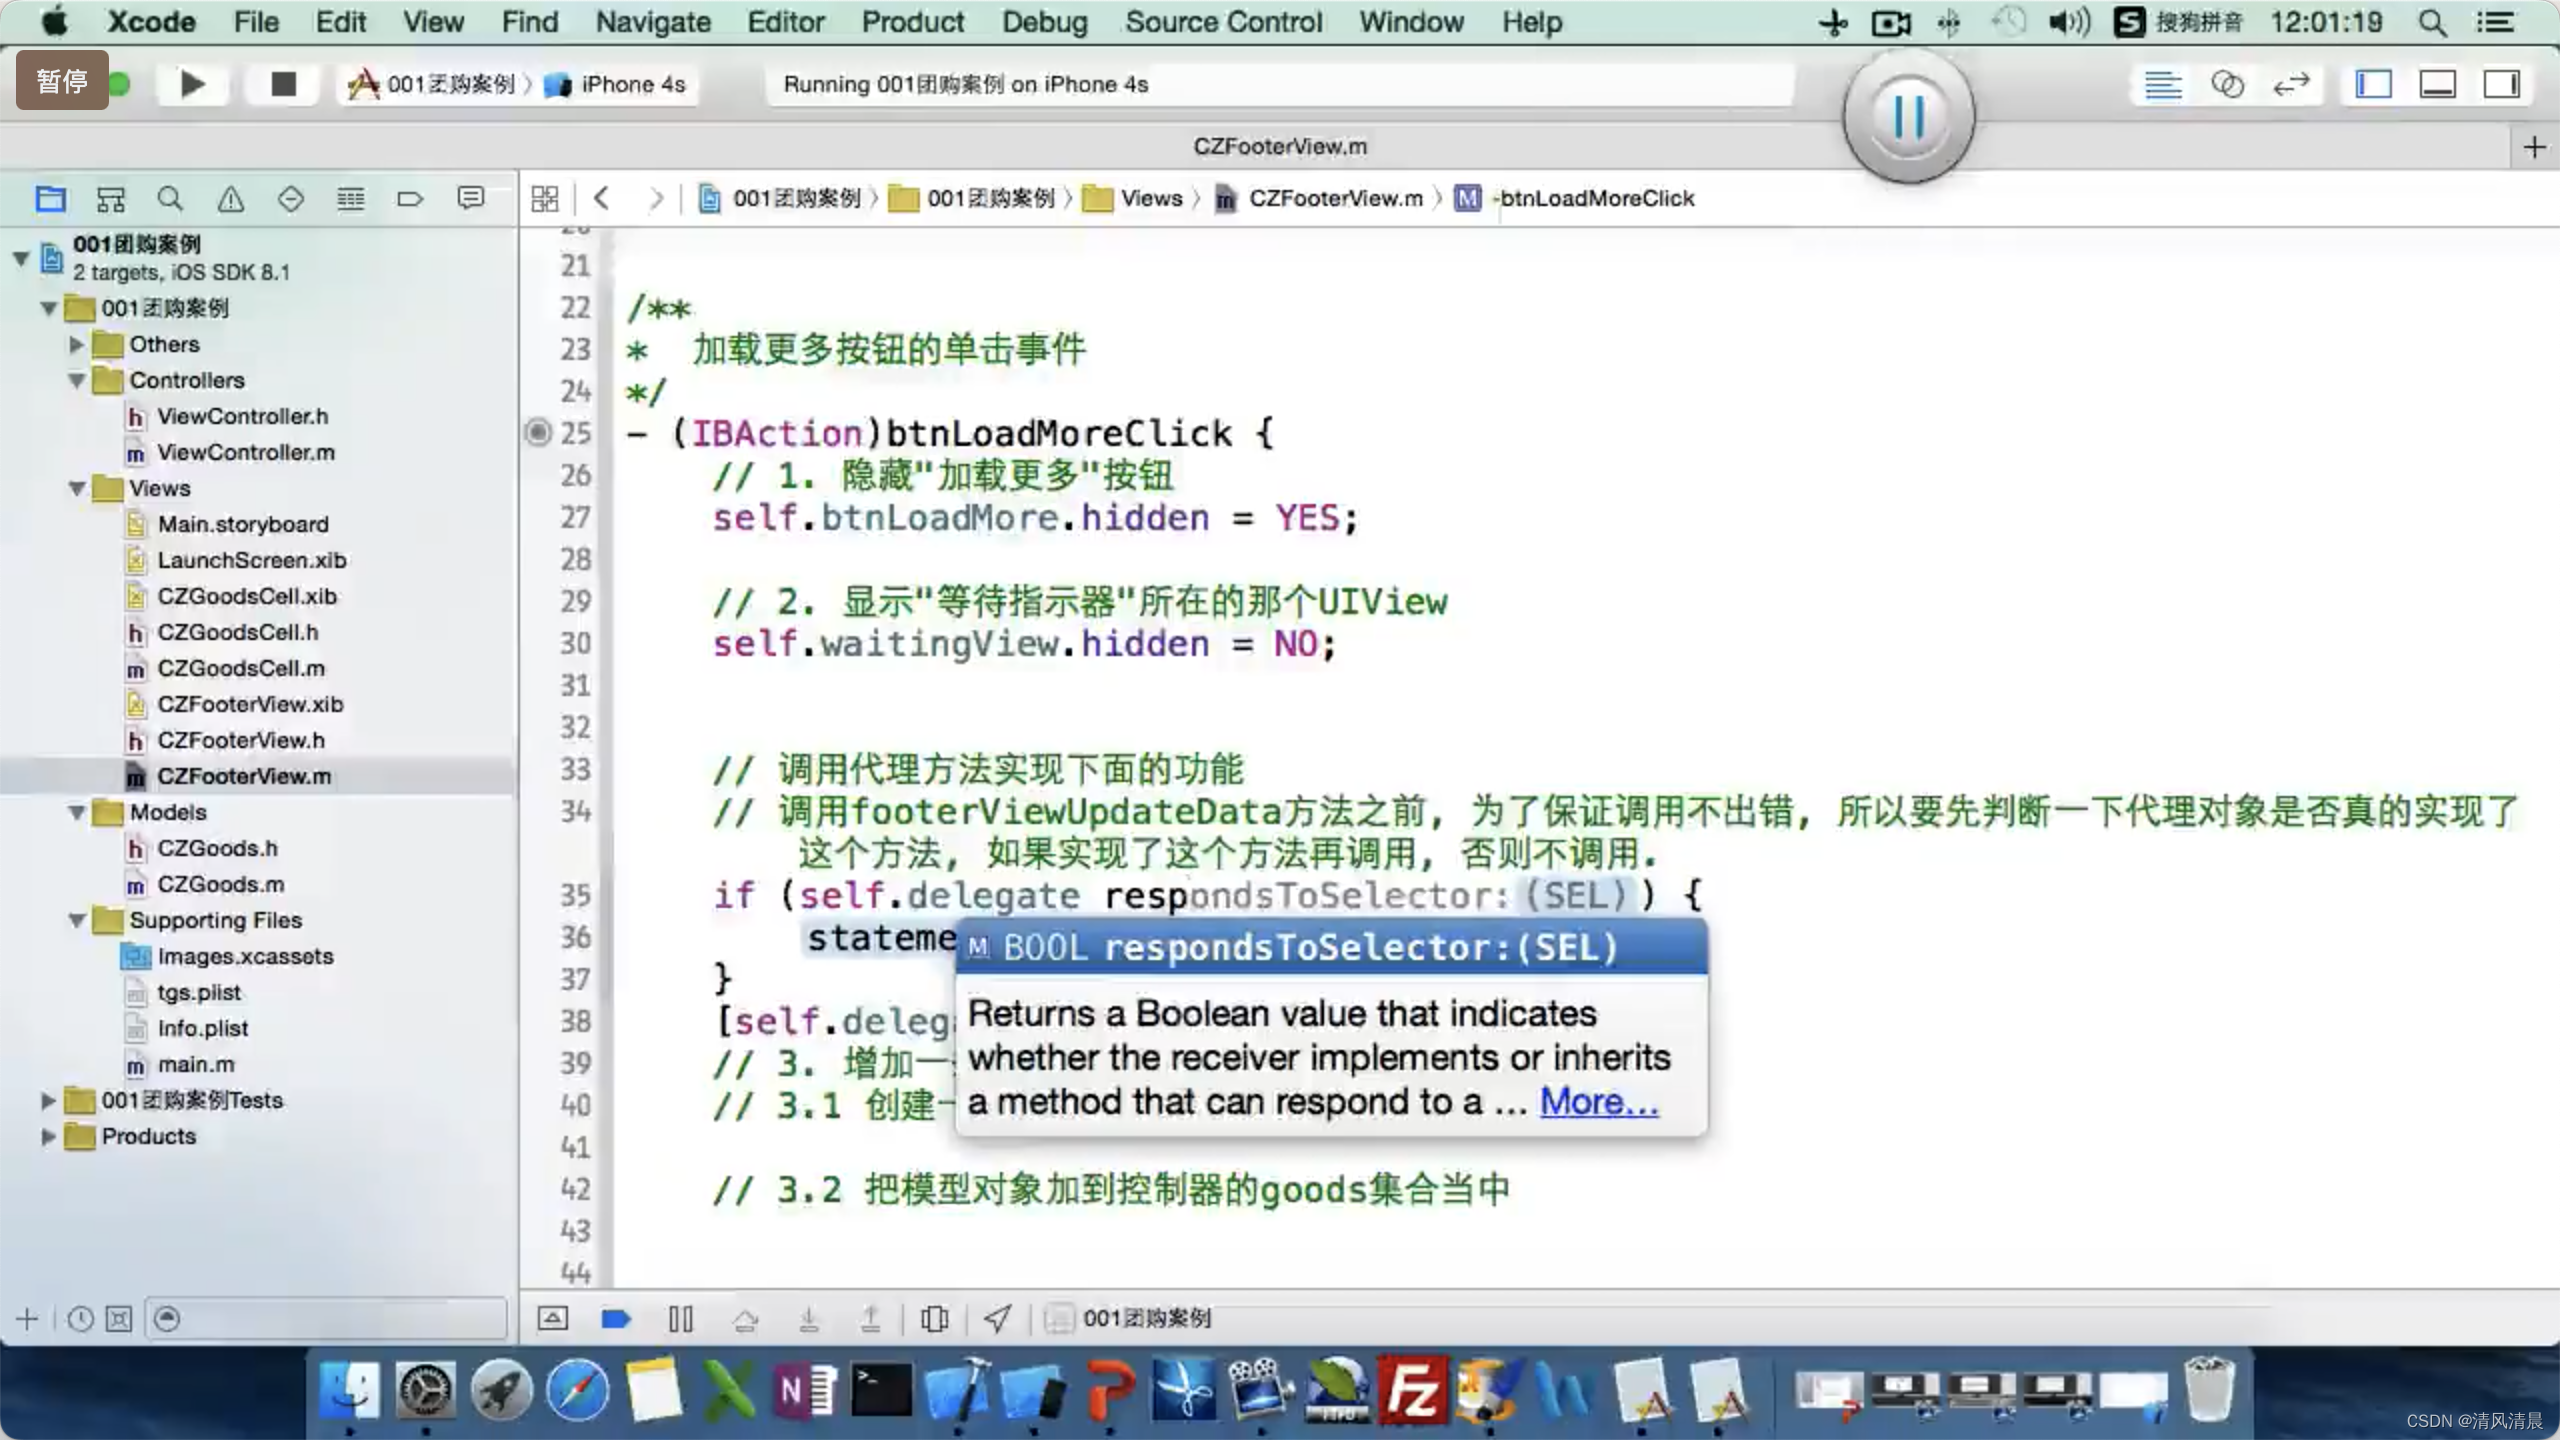Expand the Others folder
Viewport: 2560px width, 1440px height.
tap(76, 344)
